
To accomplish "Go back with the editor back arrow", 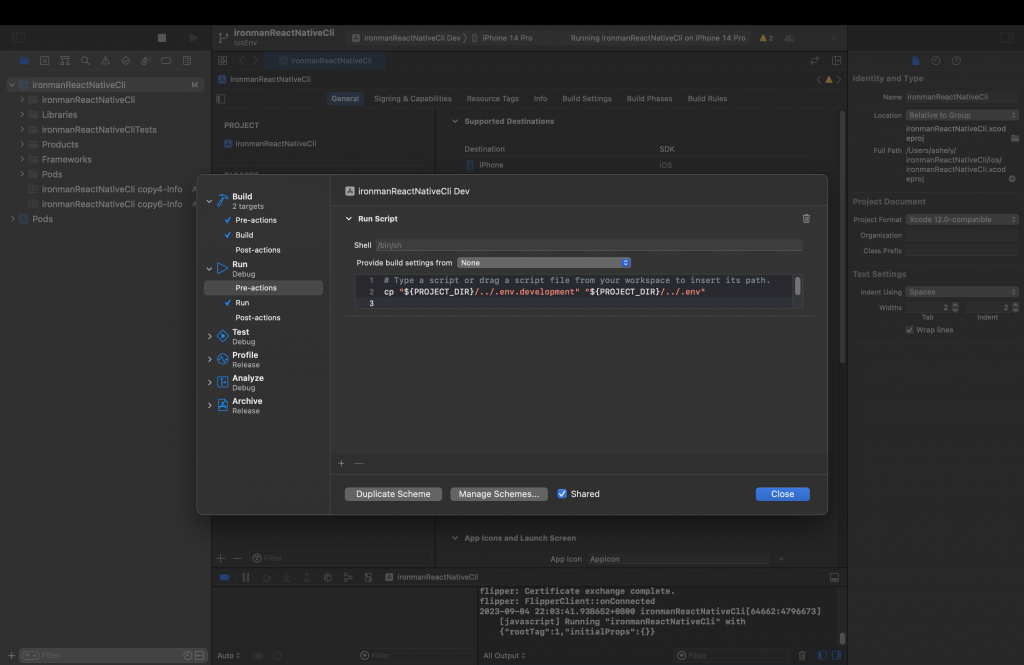I will point(242,61).
